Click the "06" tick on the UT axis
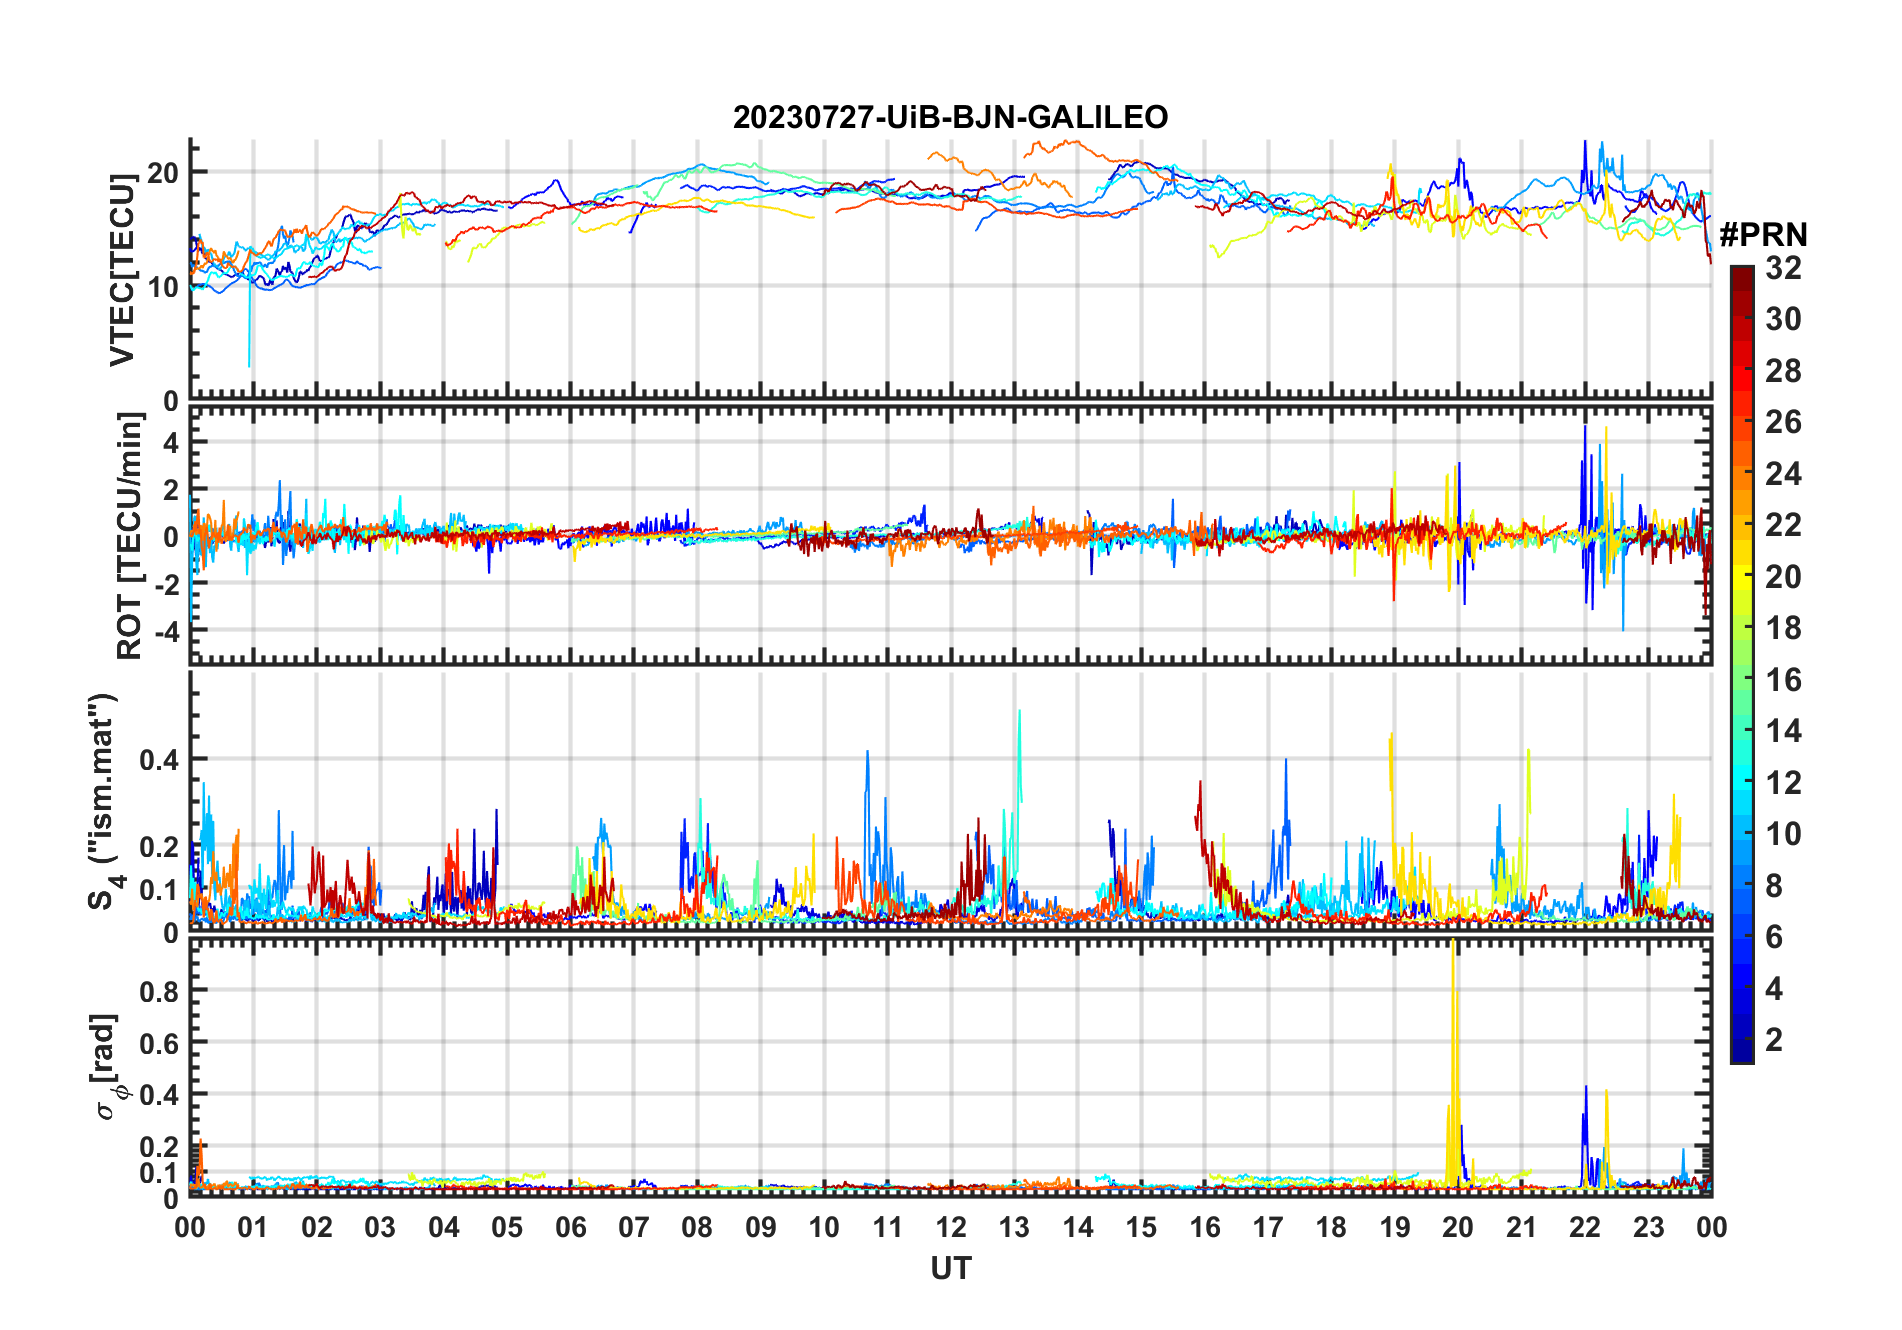Screen dimensions: 1902x1330 [570, 1227]
